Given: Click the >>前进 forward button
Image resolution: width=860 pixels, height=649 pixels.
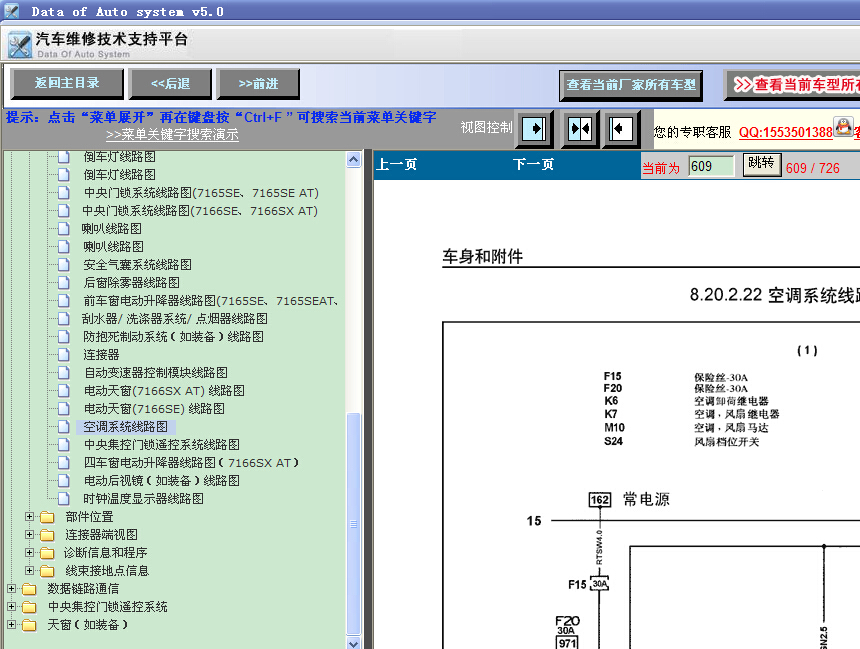Looking at the screenshot, I should click(x=258, y=84).
